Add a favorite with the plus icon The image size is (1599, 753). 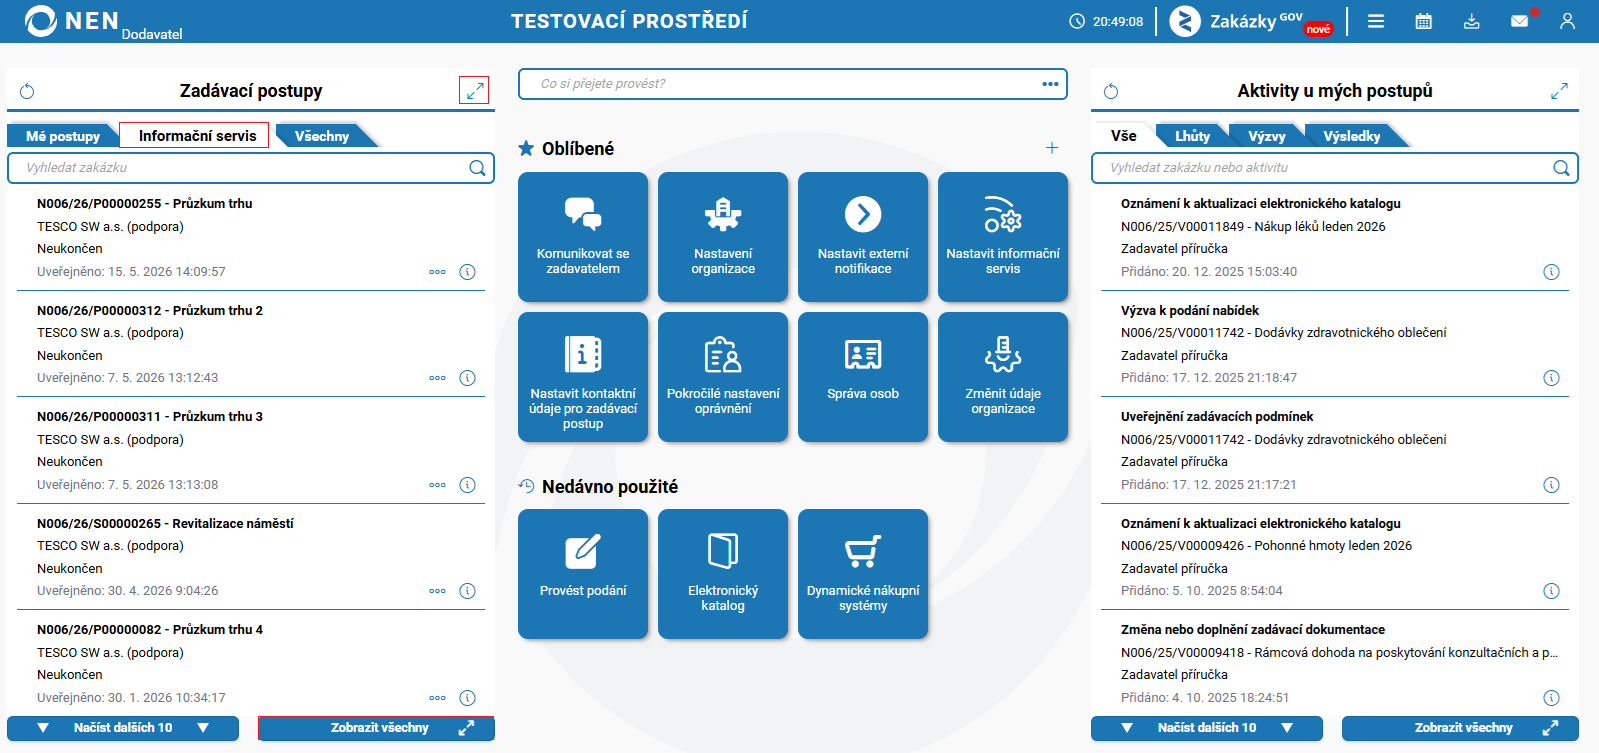[1052, 148]
